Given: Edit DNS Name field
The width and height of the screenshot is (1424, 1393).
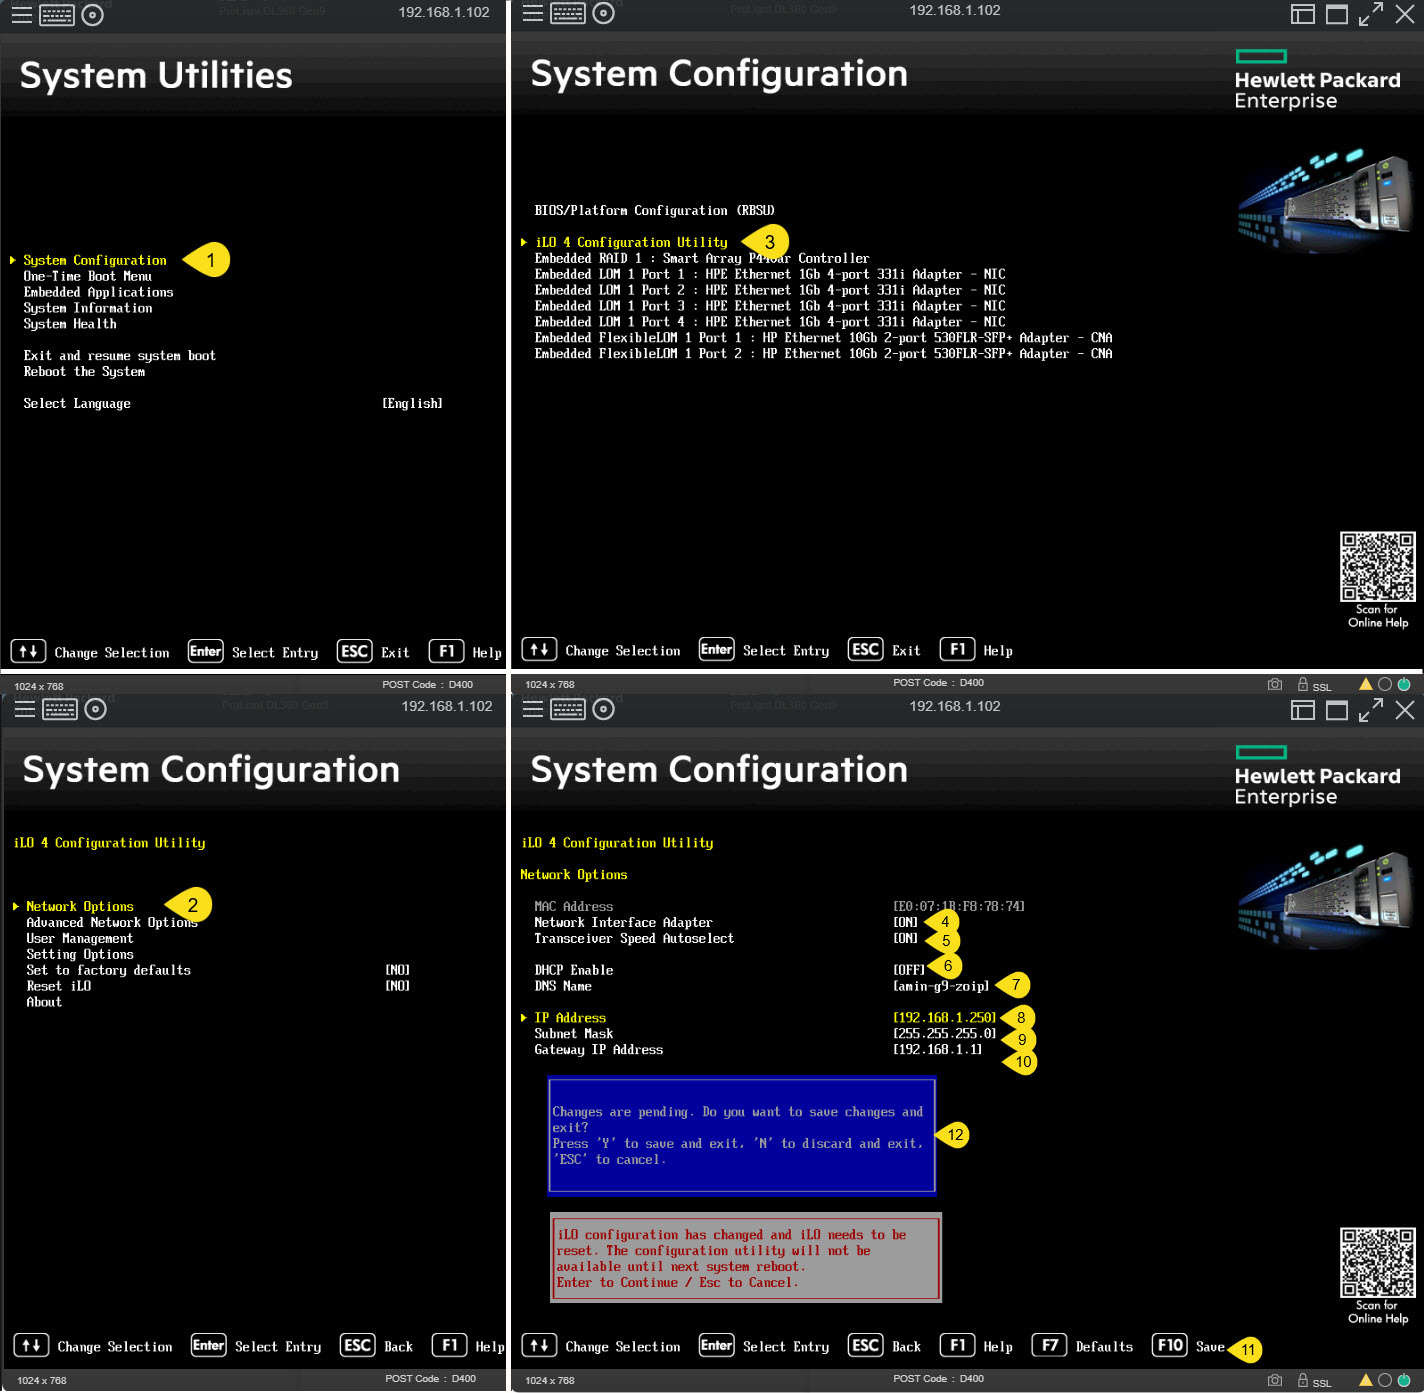Looking at the screenshot, I should (941, 987).
